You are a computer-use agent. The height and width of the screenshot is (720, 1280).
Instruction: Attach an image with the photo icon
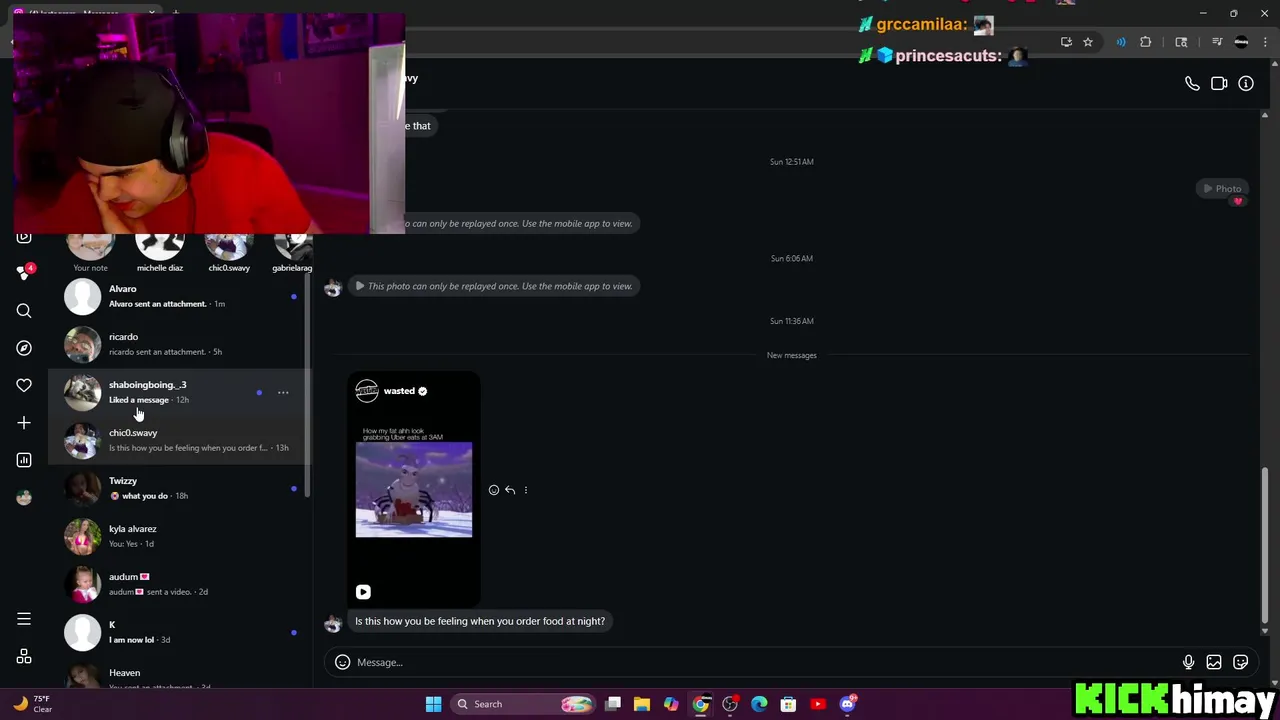(1214, 662)
